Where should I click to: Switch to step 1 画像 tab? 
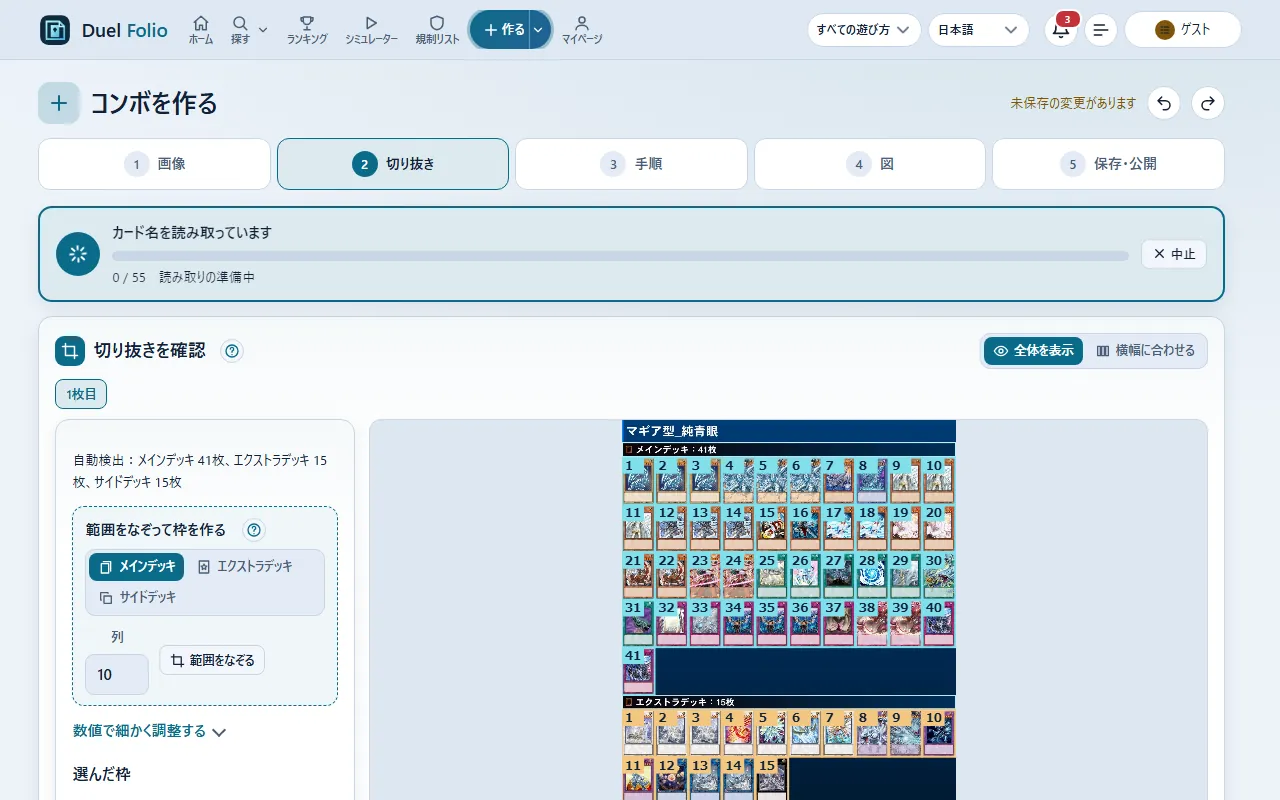point(154,164)
